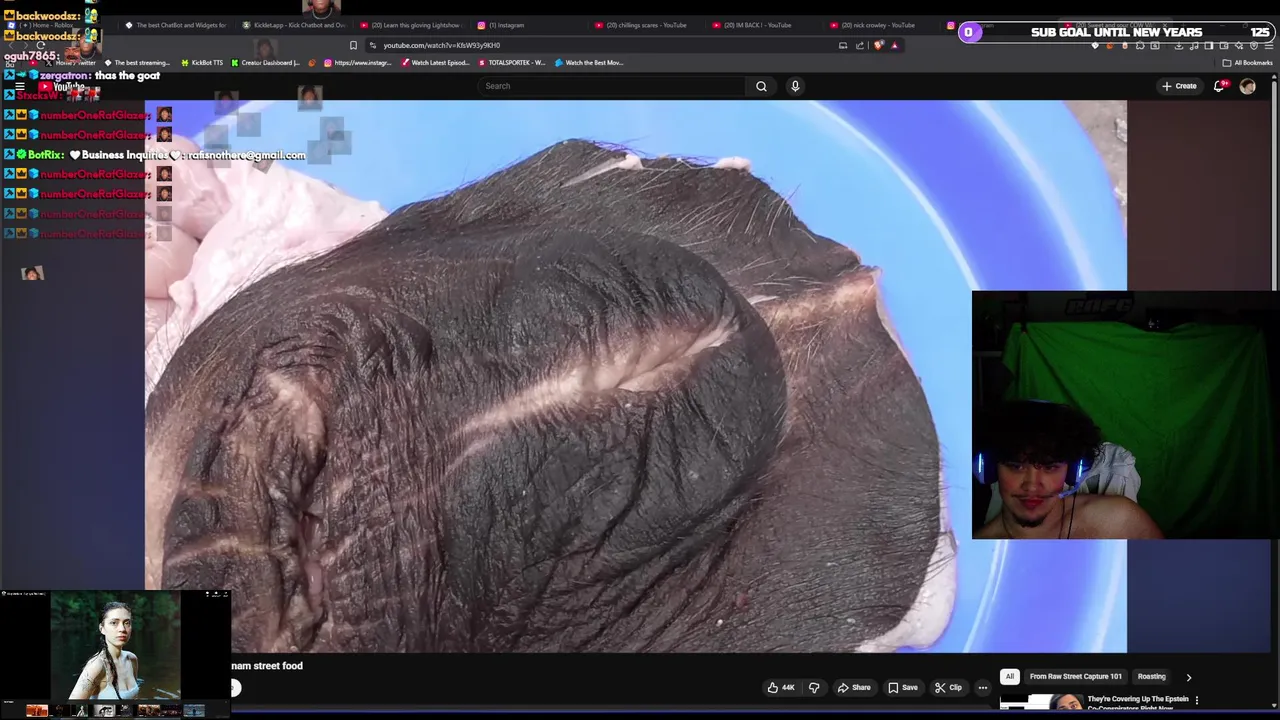Viewport: 1280px width, 720px height.
Task: Open the Brave Rewards triangle icon
Action: tap(895, 45)
